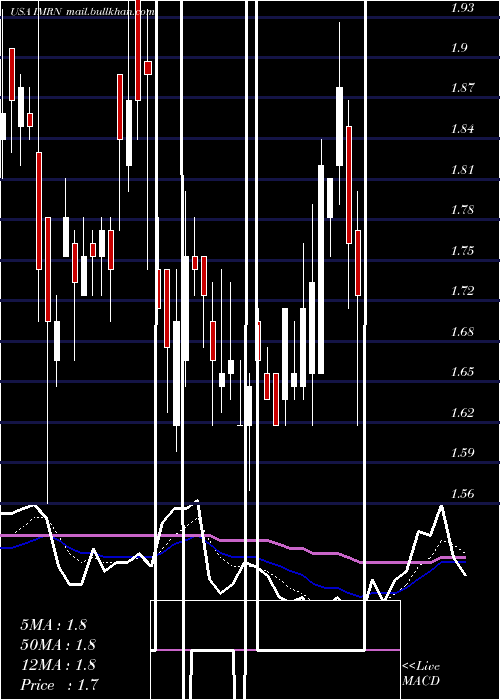The image size is (500, 700).
Task: Click the 1.59 price axis label
Action: click(x=462, y=453)
